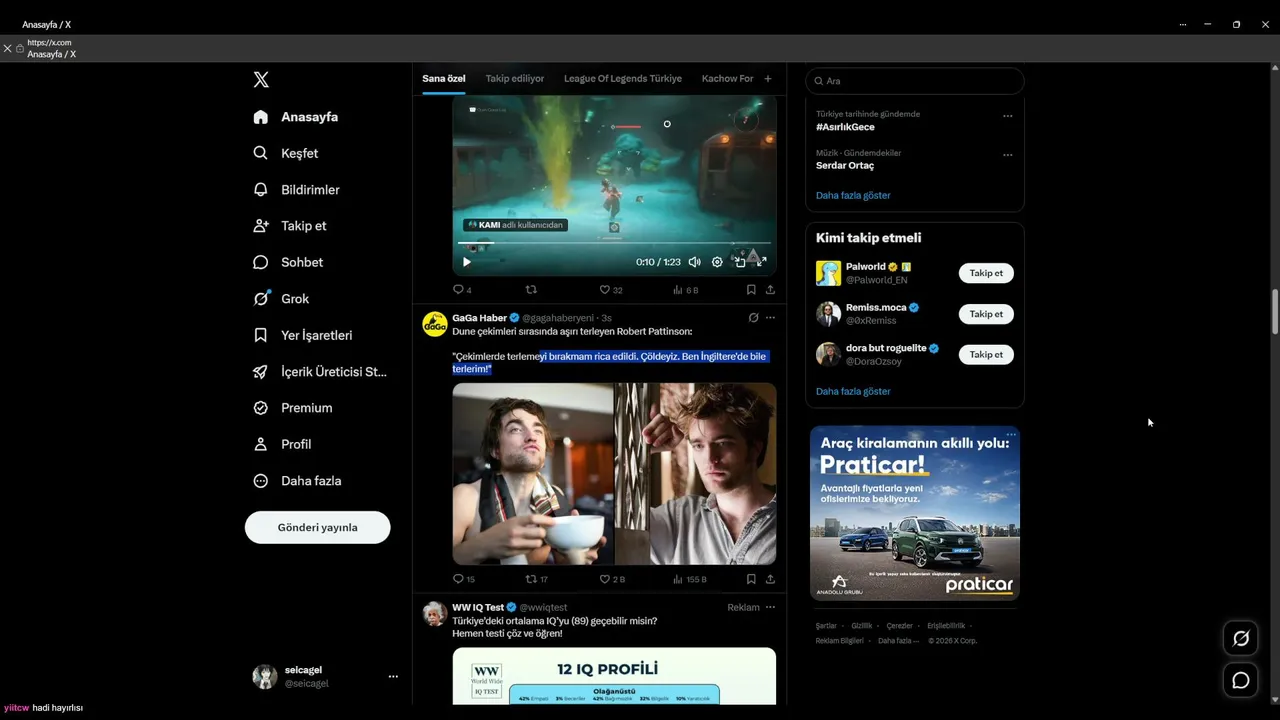
Task: Switch to the Sana özel tab
Action: [x=444, y=79]
